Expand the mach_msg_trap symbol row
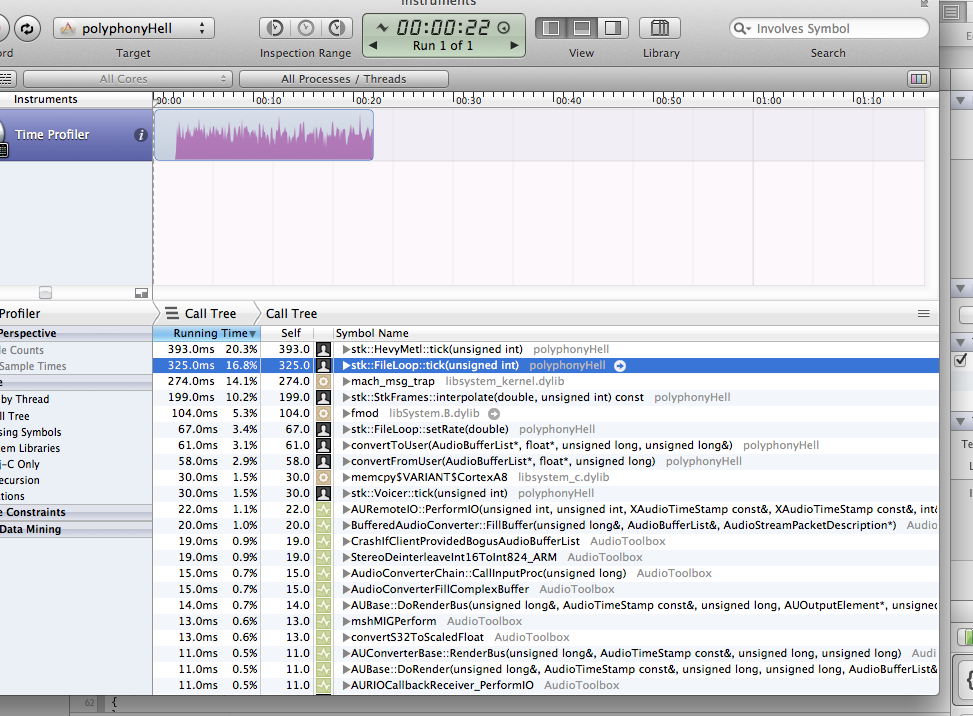 346,382
